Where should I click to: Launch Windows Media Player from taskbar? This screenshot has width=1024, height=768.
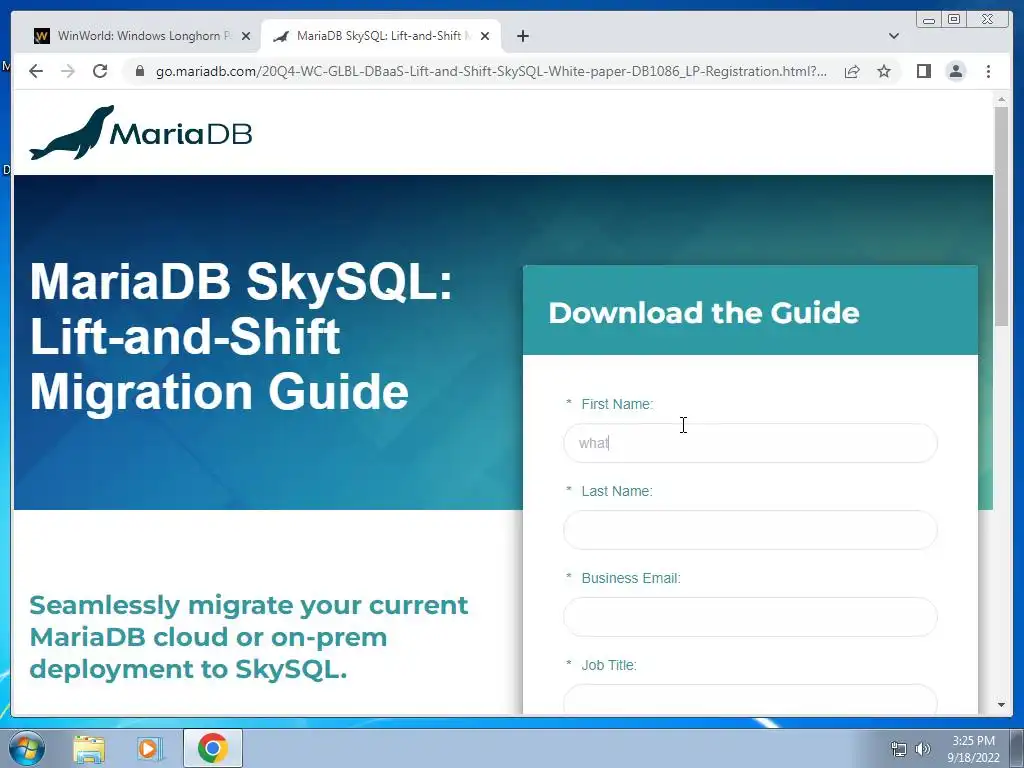149,748
